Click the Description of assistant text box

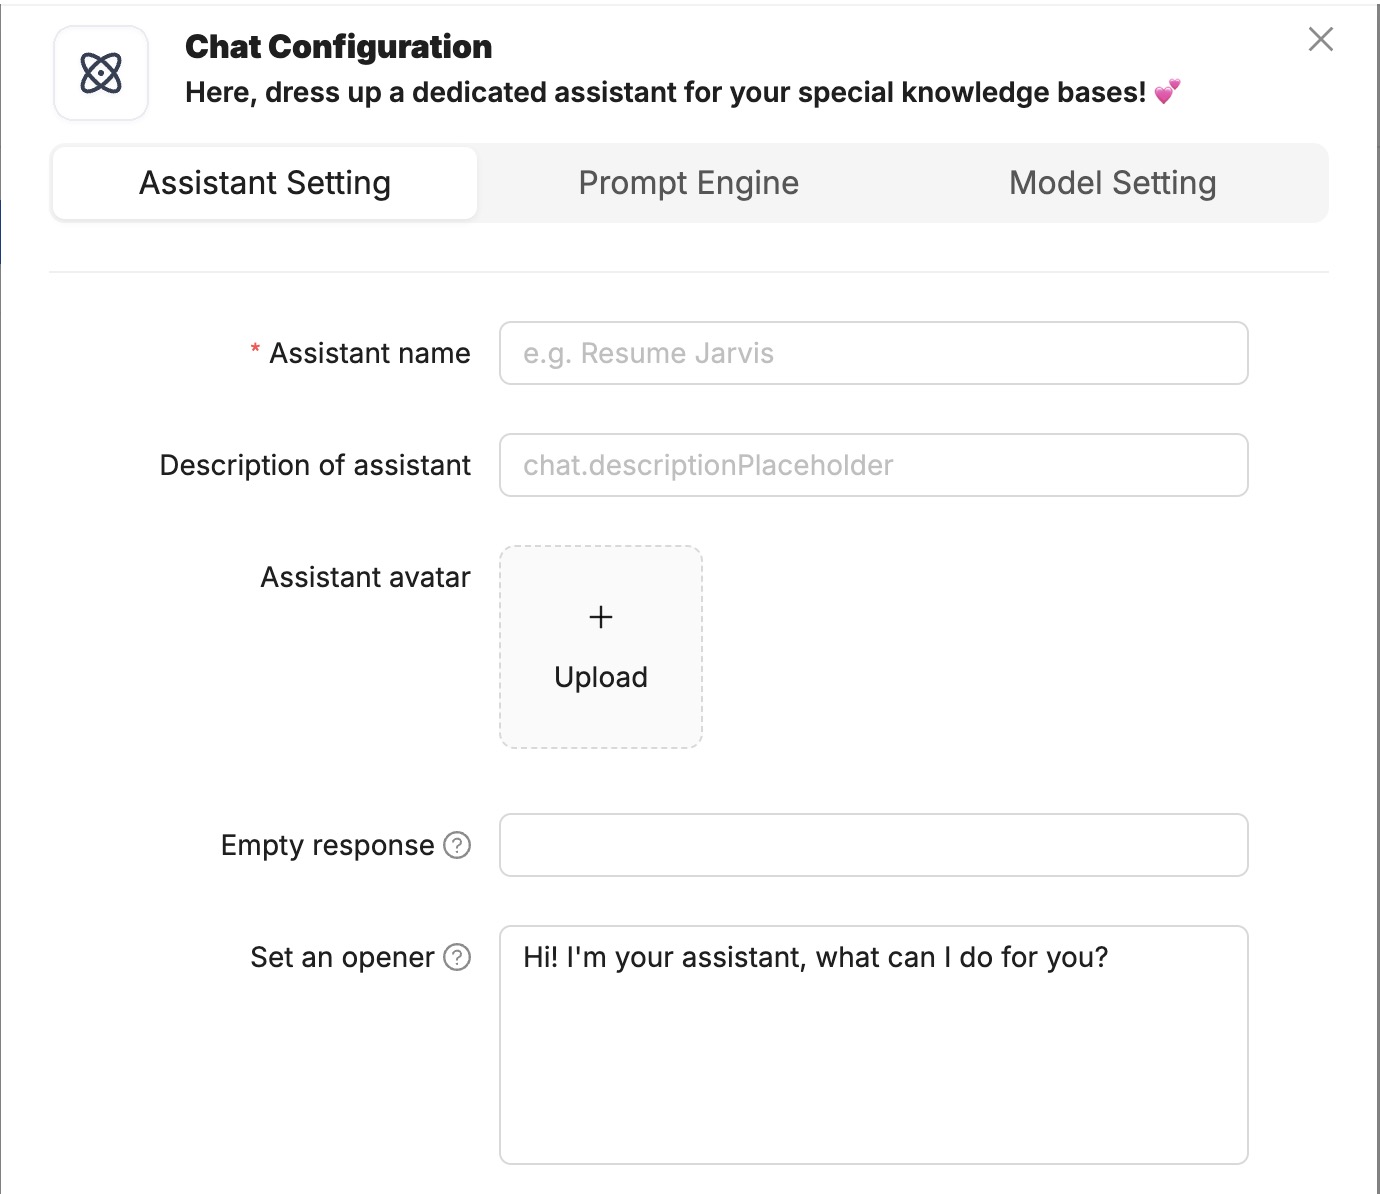tap(874, 465)
